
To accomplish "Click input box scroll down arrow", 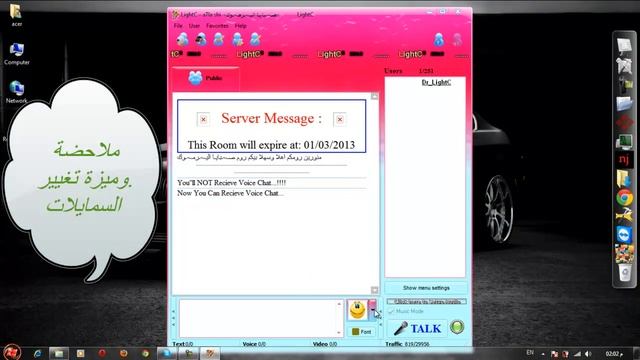I will pyautogui.click(x=339, y=333).
